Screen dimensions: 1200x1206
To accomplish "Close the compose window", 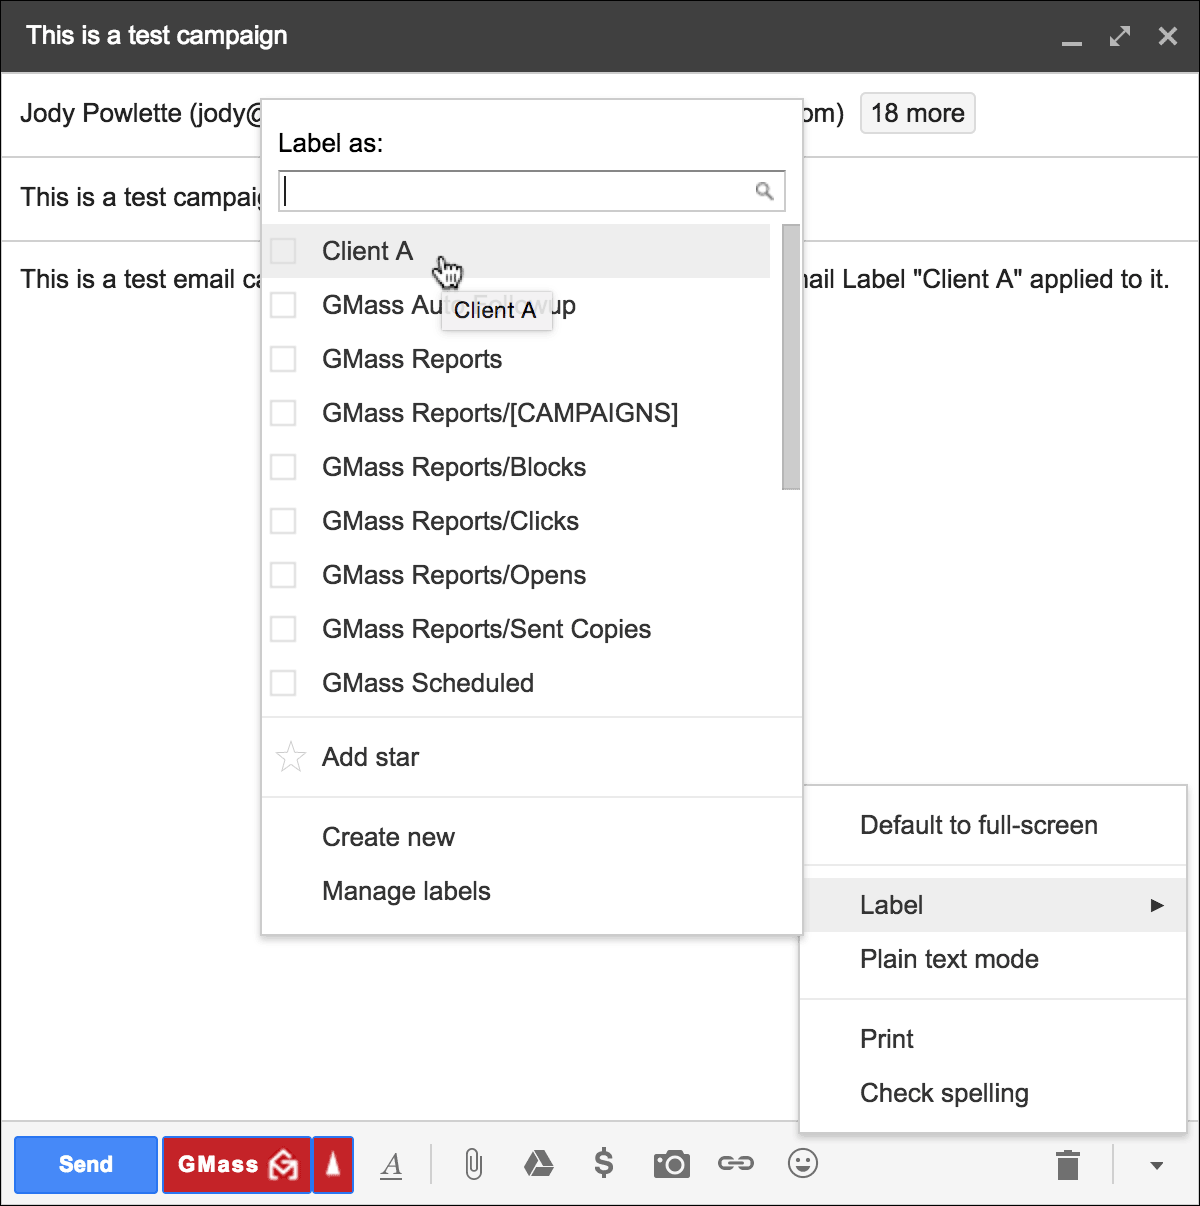I will [x=1167, y=36].
